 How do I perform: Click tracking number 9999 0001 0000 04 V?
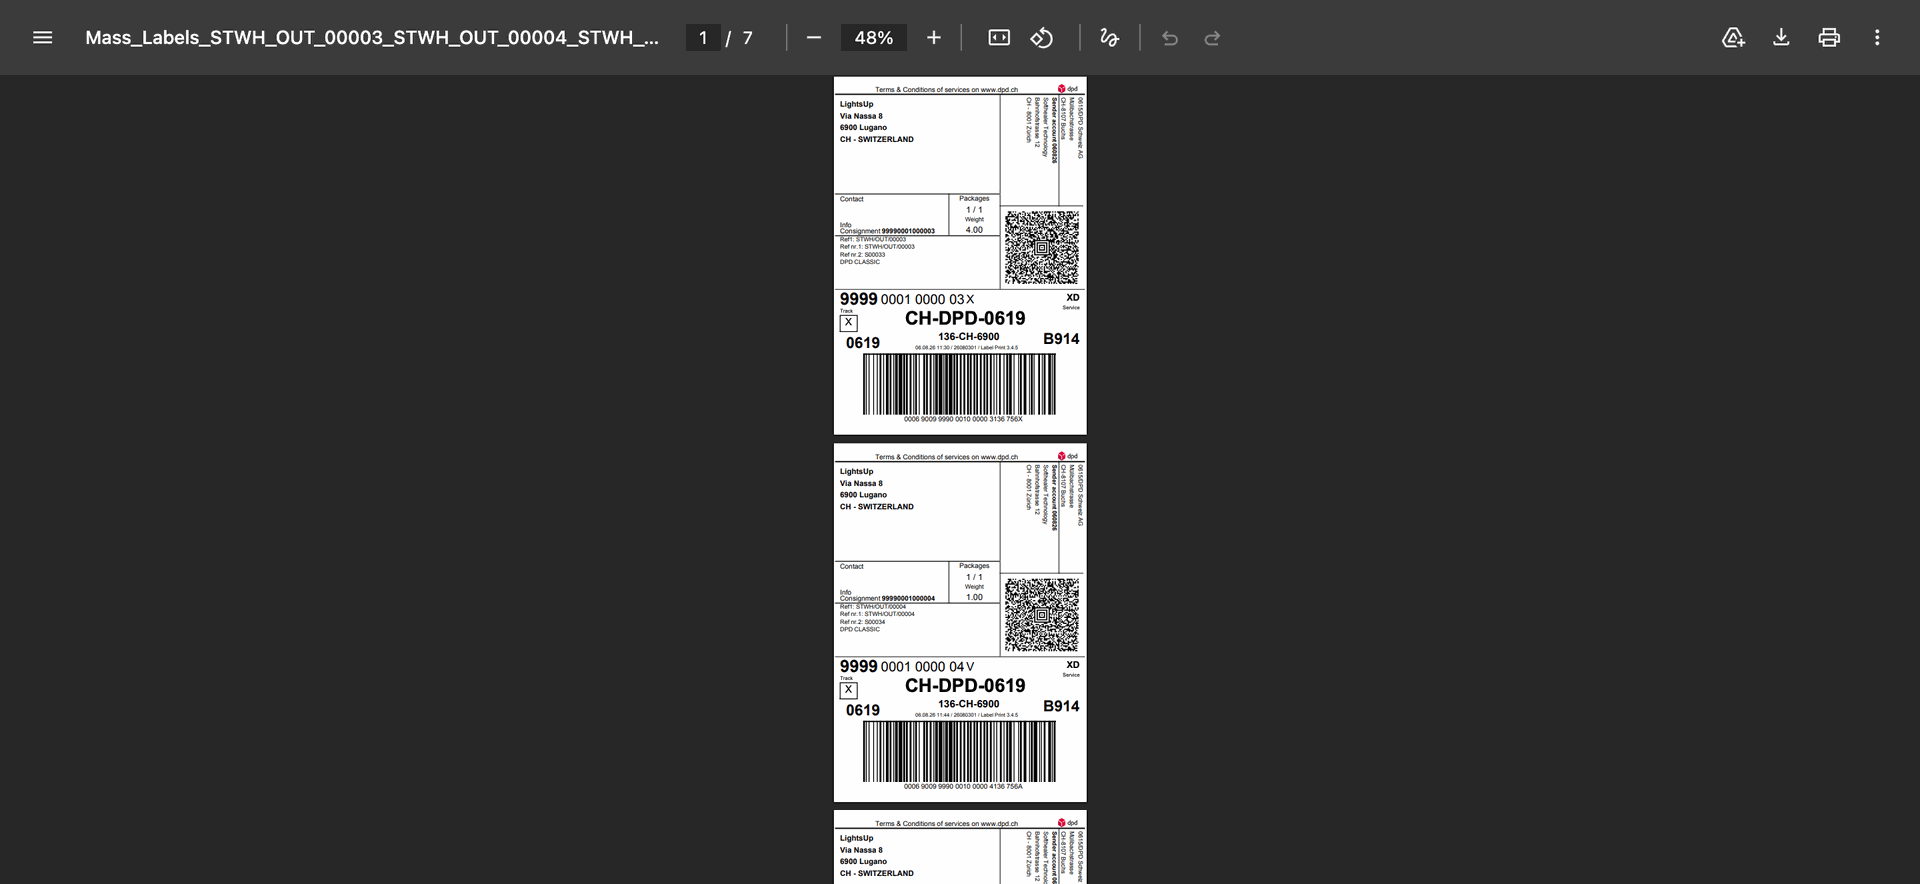(x=906, y=666)
